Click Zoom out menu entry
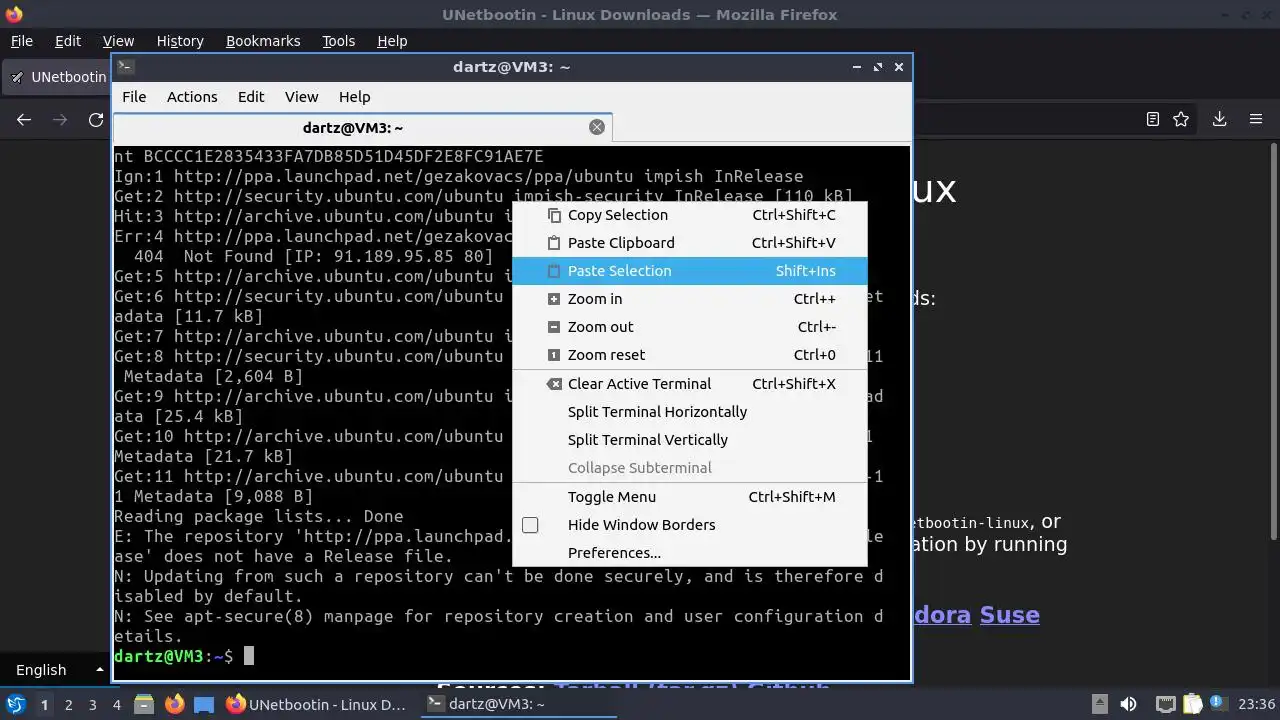Image resolution: width=1280 pixels, height=720 pixels. tap(689, 327)
